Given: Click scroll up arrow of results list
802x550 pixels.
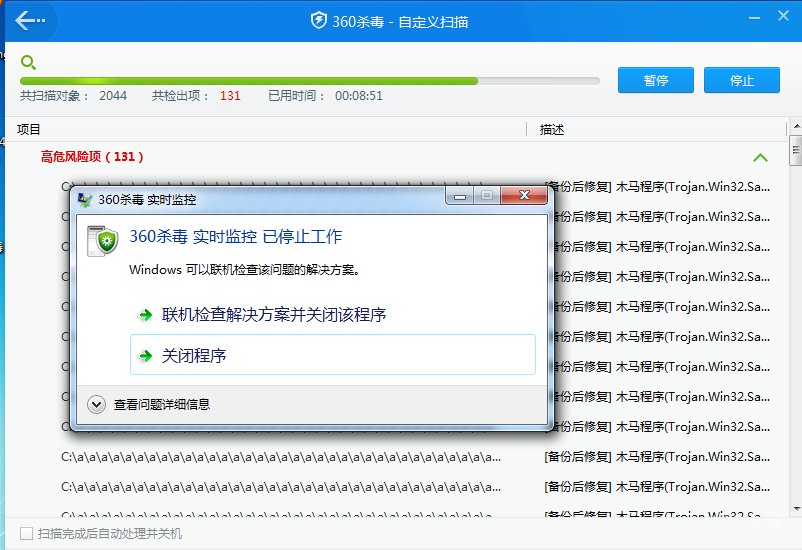Looking at the screenshot, I should (x=796, y=125).
